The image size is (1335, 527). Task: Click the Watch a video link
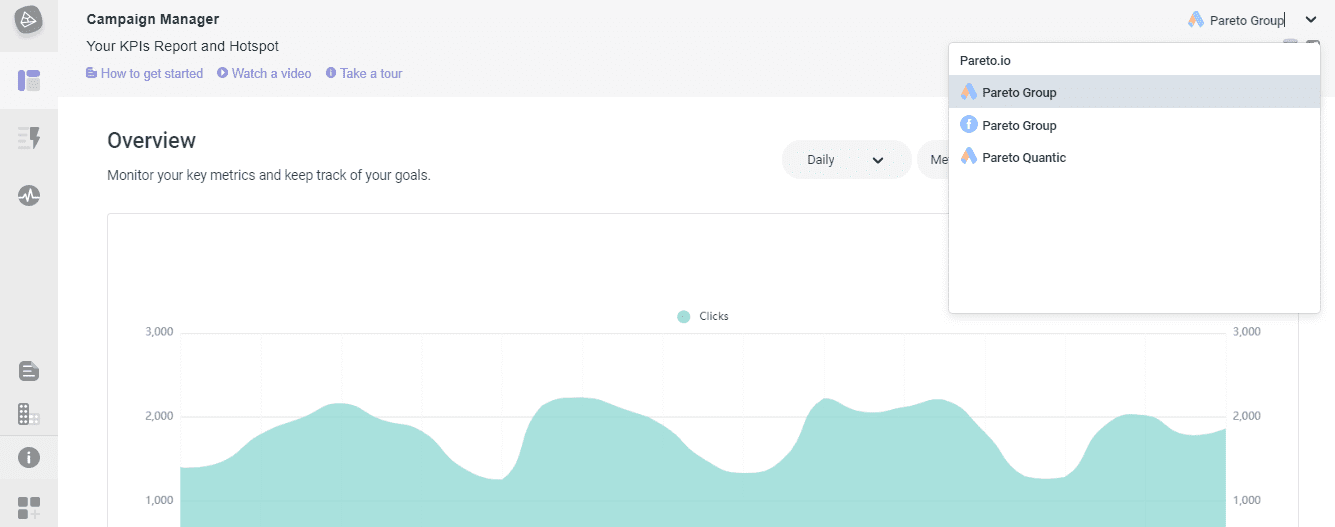(x=265, y=74)
